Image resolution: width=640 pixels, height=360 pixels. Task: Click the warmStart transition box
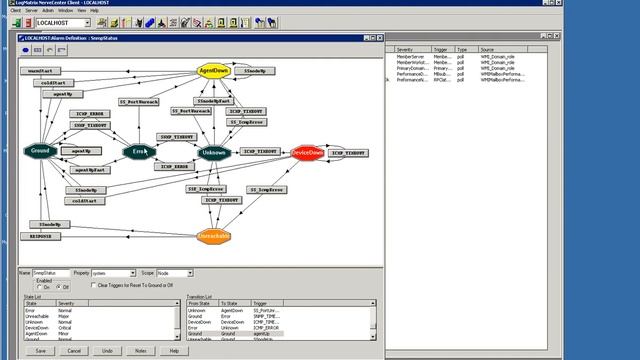40,71
